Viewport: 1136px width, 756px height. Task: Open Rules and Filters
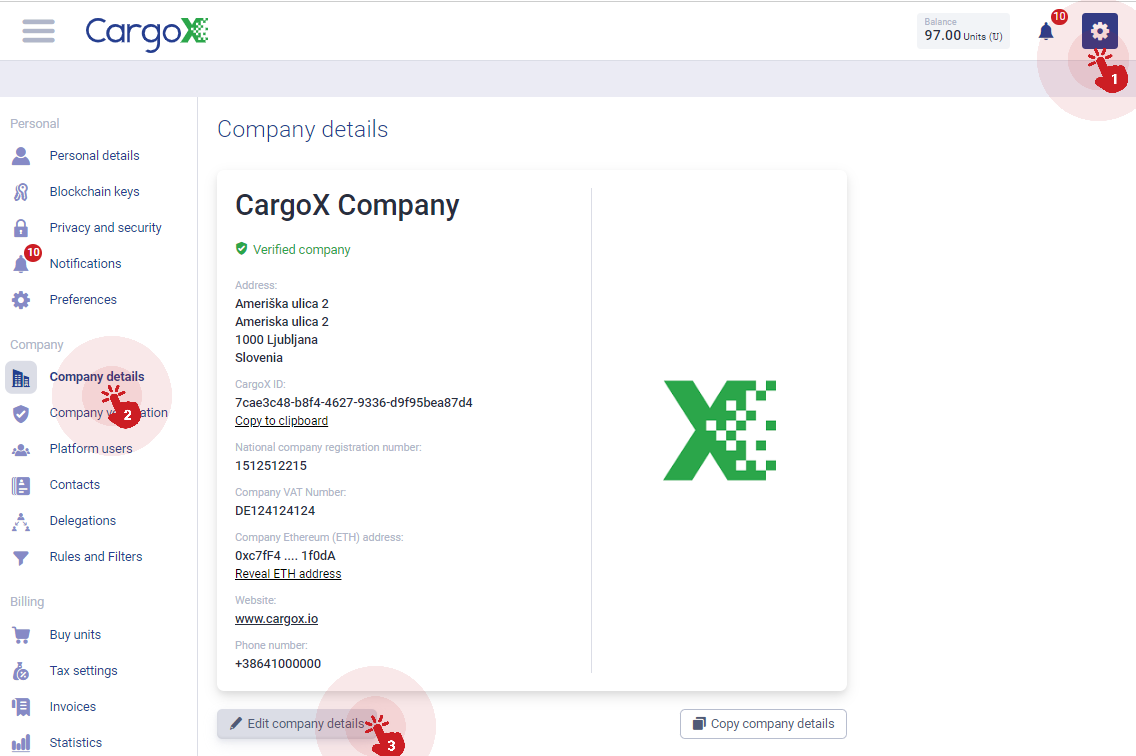[x=96, y=557]
